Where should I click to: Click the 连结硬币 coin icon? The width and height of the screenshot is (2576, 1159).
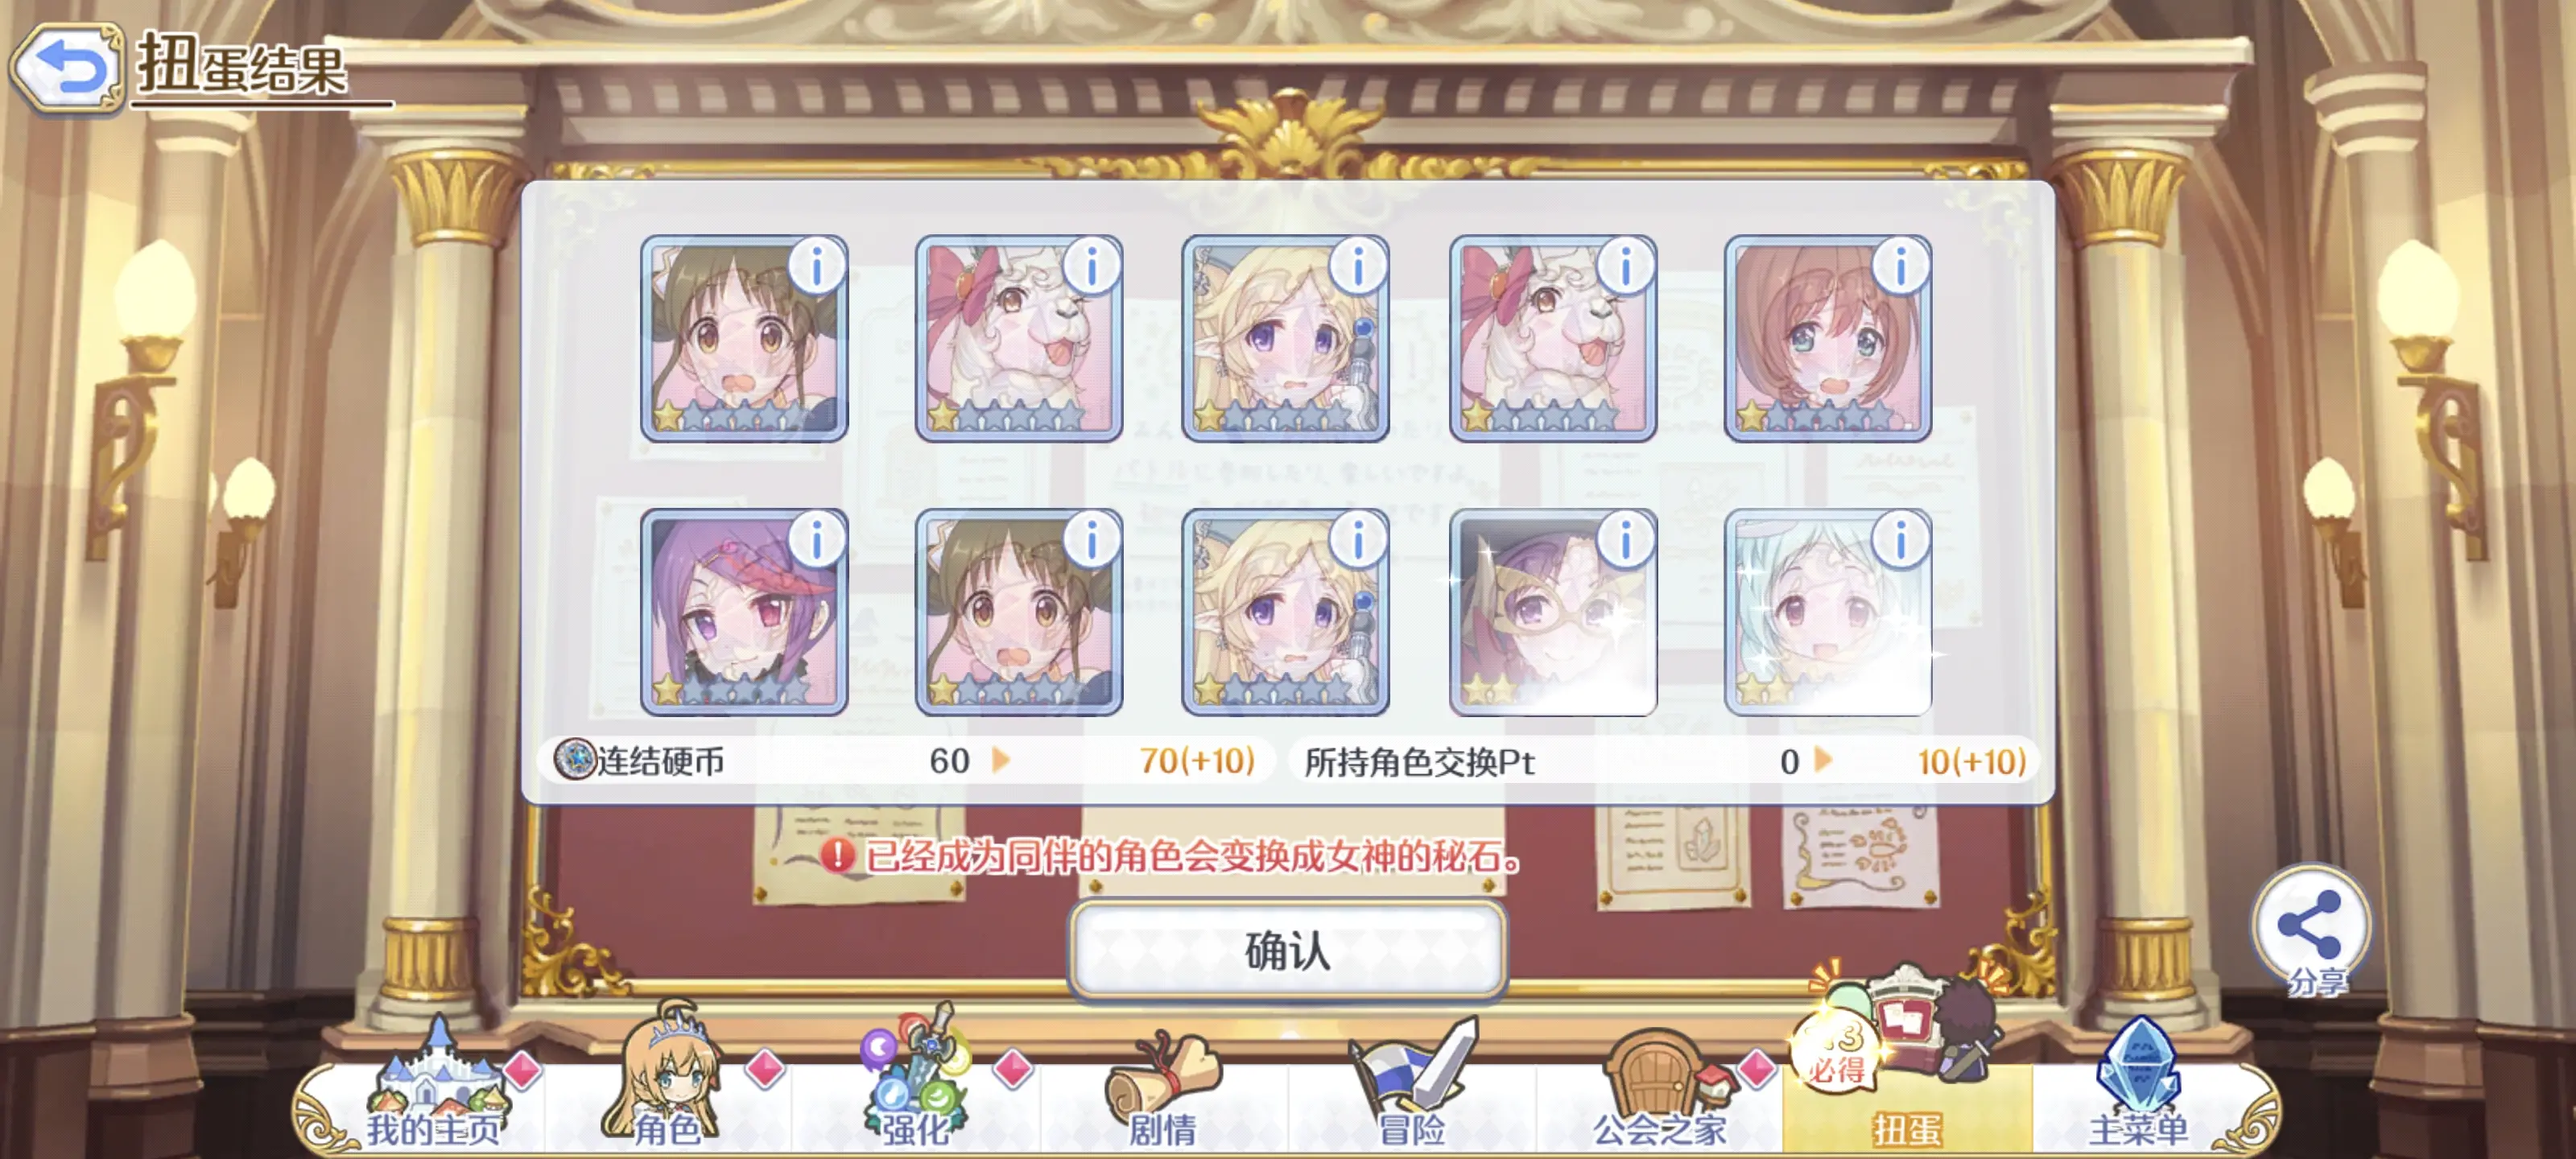click(575, 760)
